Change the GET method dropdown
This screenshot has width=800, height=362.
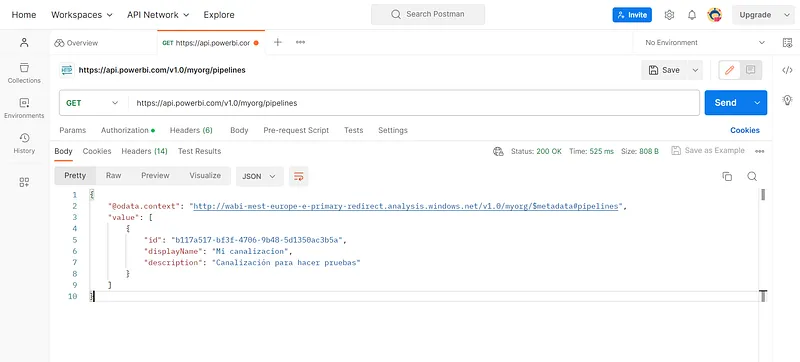(x=92, y=103)
